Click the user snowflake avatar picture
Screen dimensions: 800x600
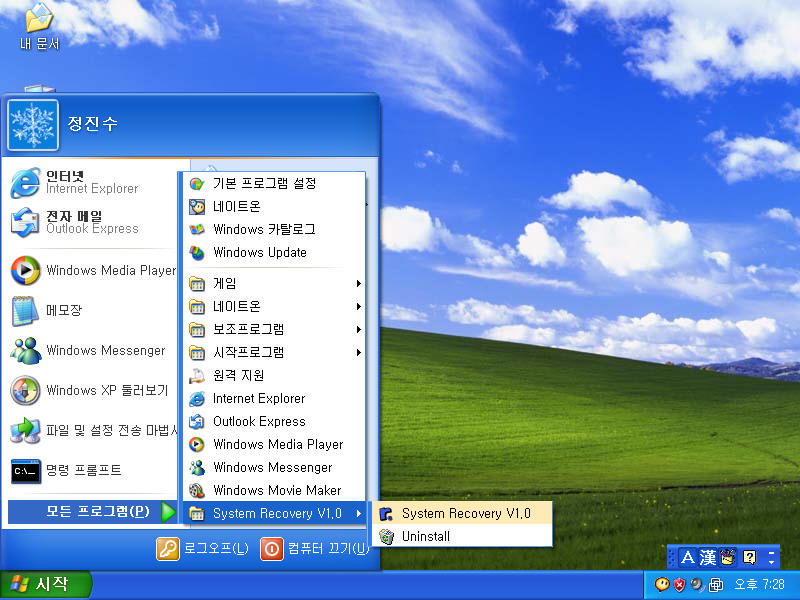click(33, 125)
